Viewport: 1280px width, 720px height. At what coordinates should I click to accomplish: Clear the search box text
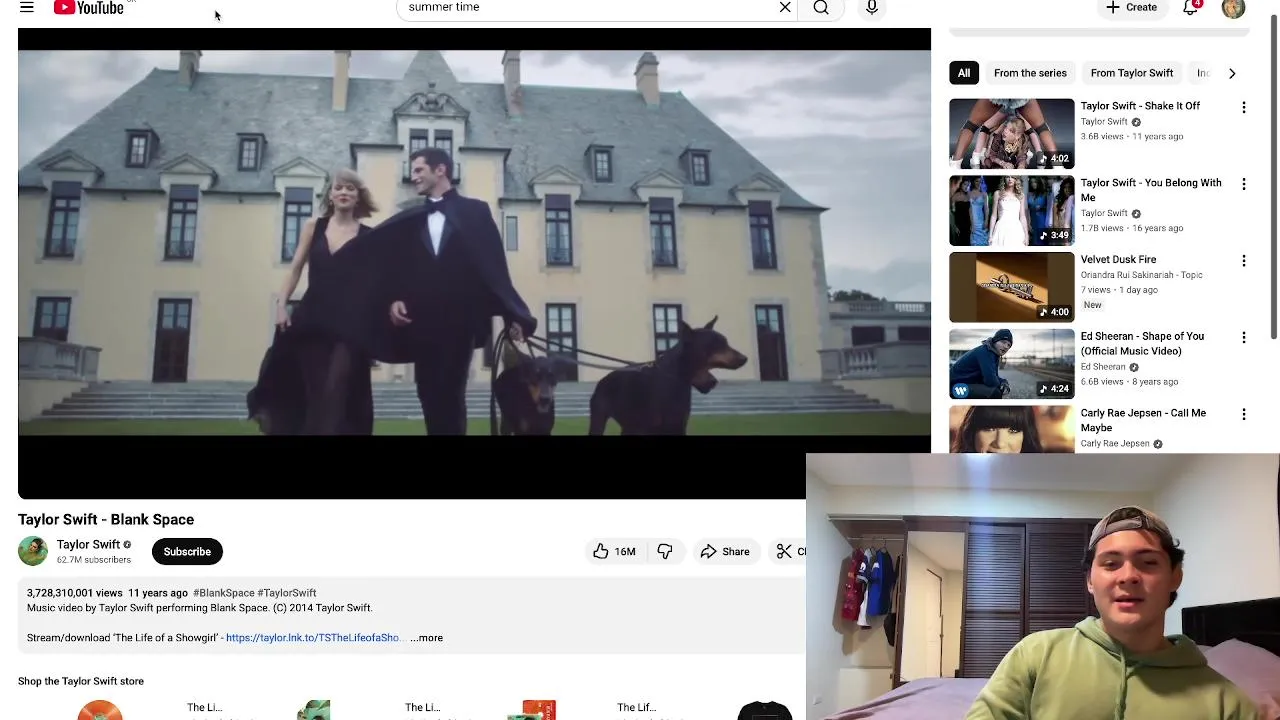point(785,8)
